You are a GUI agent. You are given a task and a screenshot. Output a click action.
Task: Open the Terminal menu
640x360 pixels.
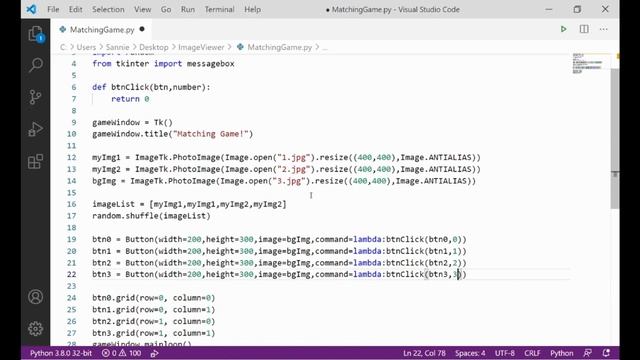coord(220,9)
